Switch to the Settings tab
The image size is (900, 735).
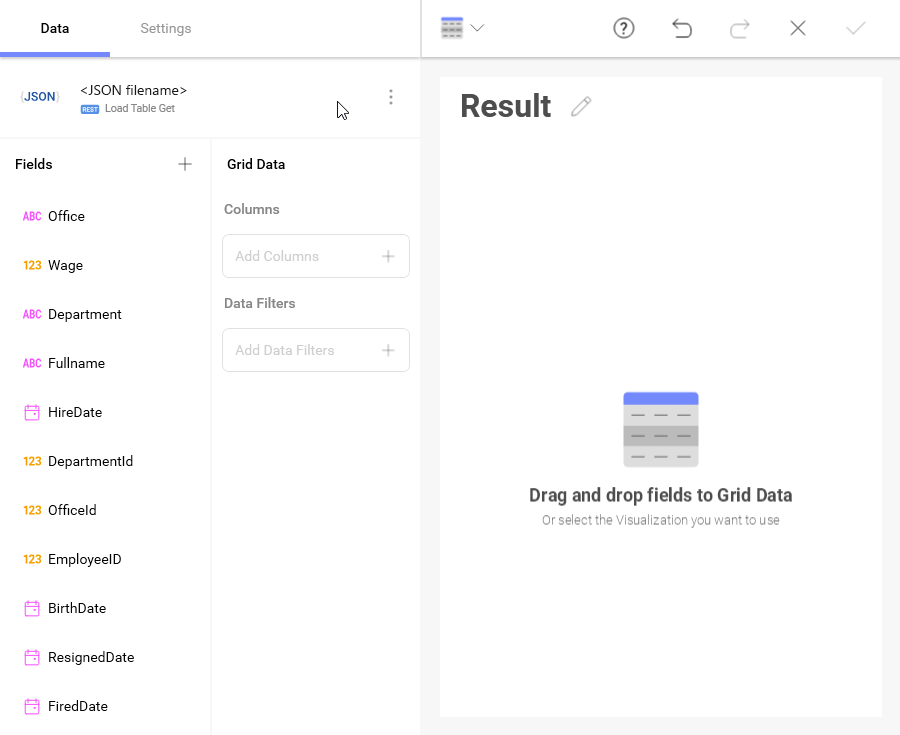165,28
